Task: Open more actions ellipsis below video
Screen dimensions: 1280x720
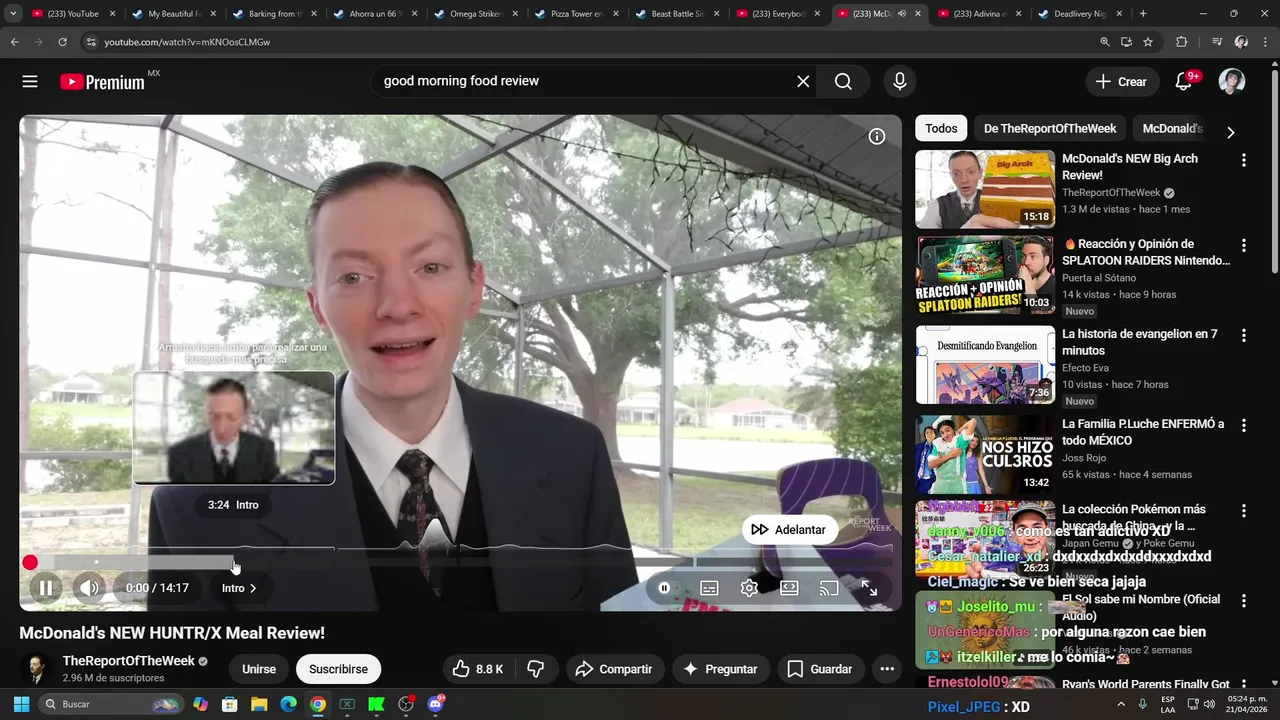Action: tap(887, 669)
